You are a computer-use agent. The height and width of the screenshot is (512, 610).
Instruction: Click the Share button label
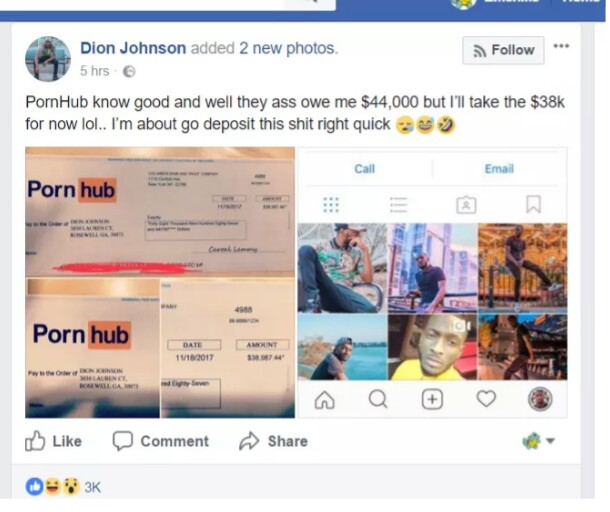[288, 441]
